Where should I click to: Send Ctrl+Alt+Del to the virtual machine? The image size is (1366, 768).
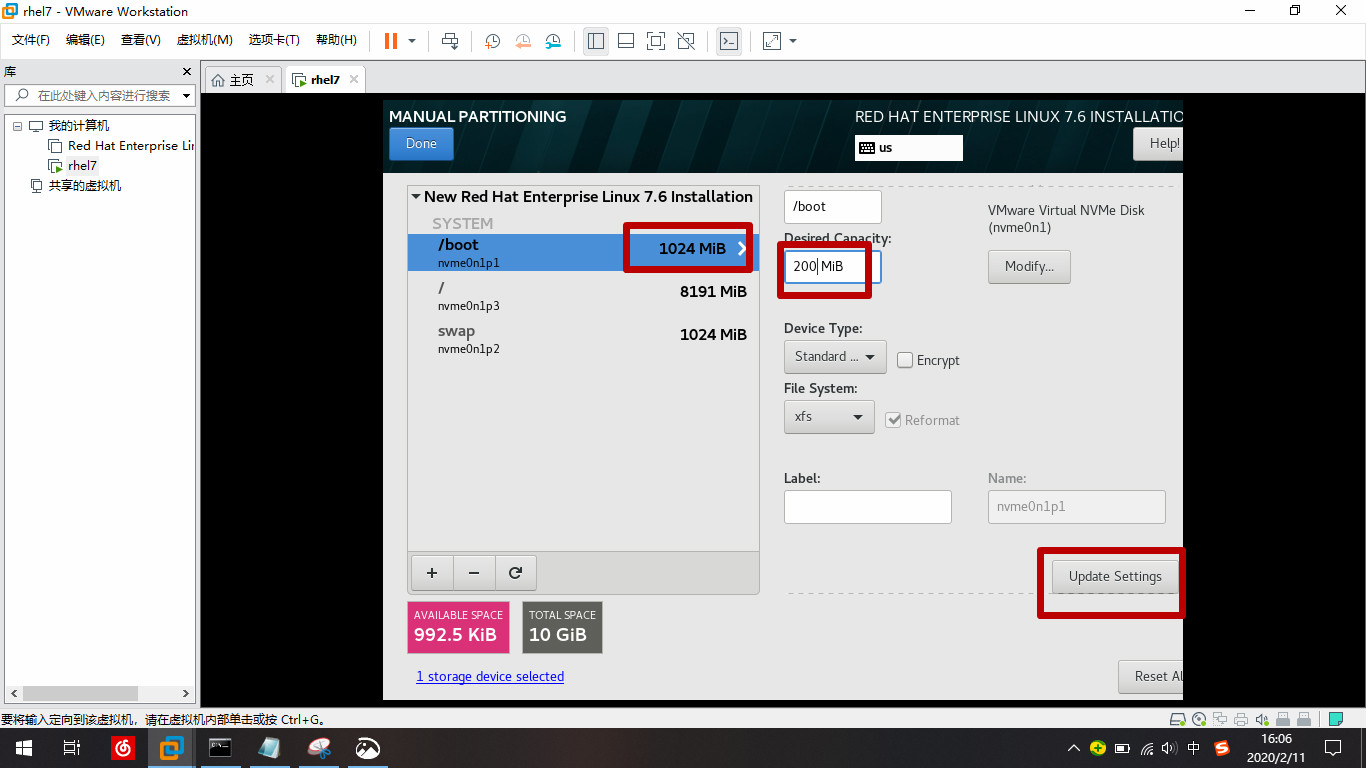(450, 41)
